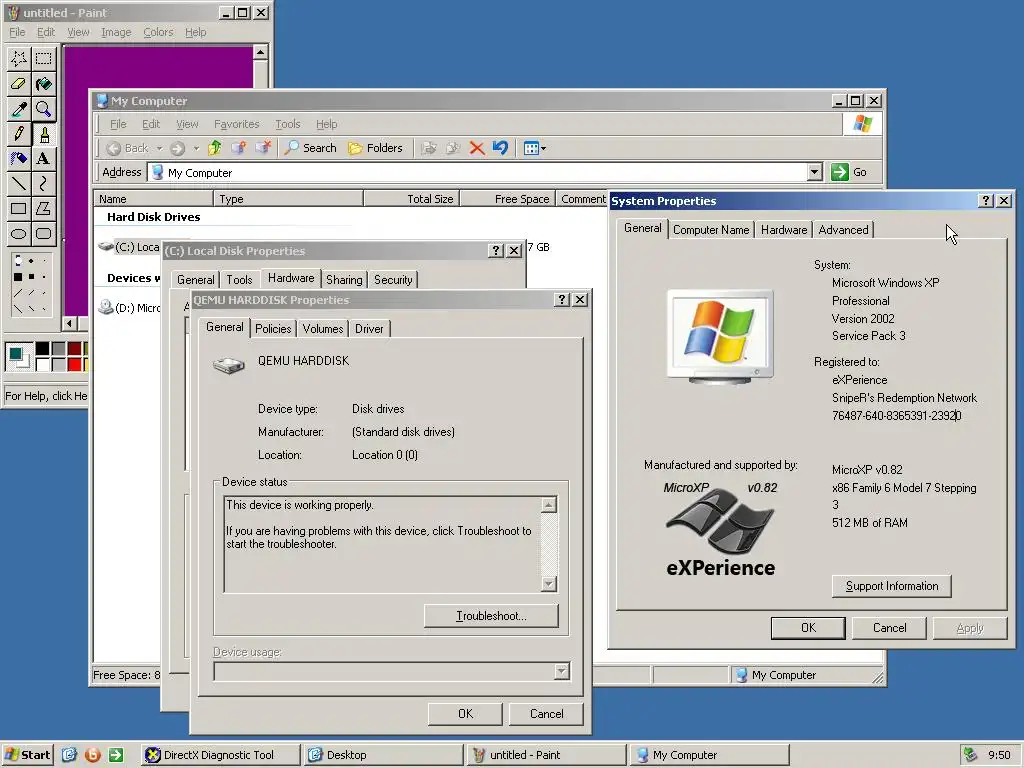Click the green Go button
The width and height of the screenshot is (1024, 768).
849,172
